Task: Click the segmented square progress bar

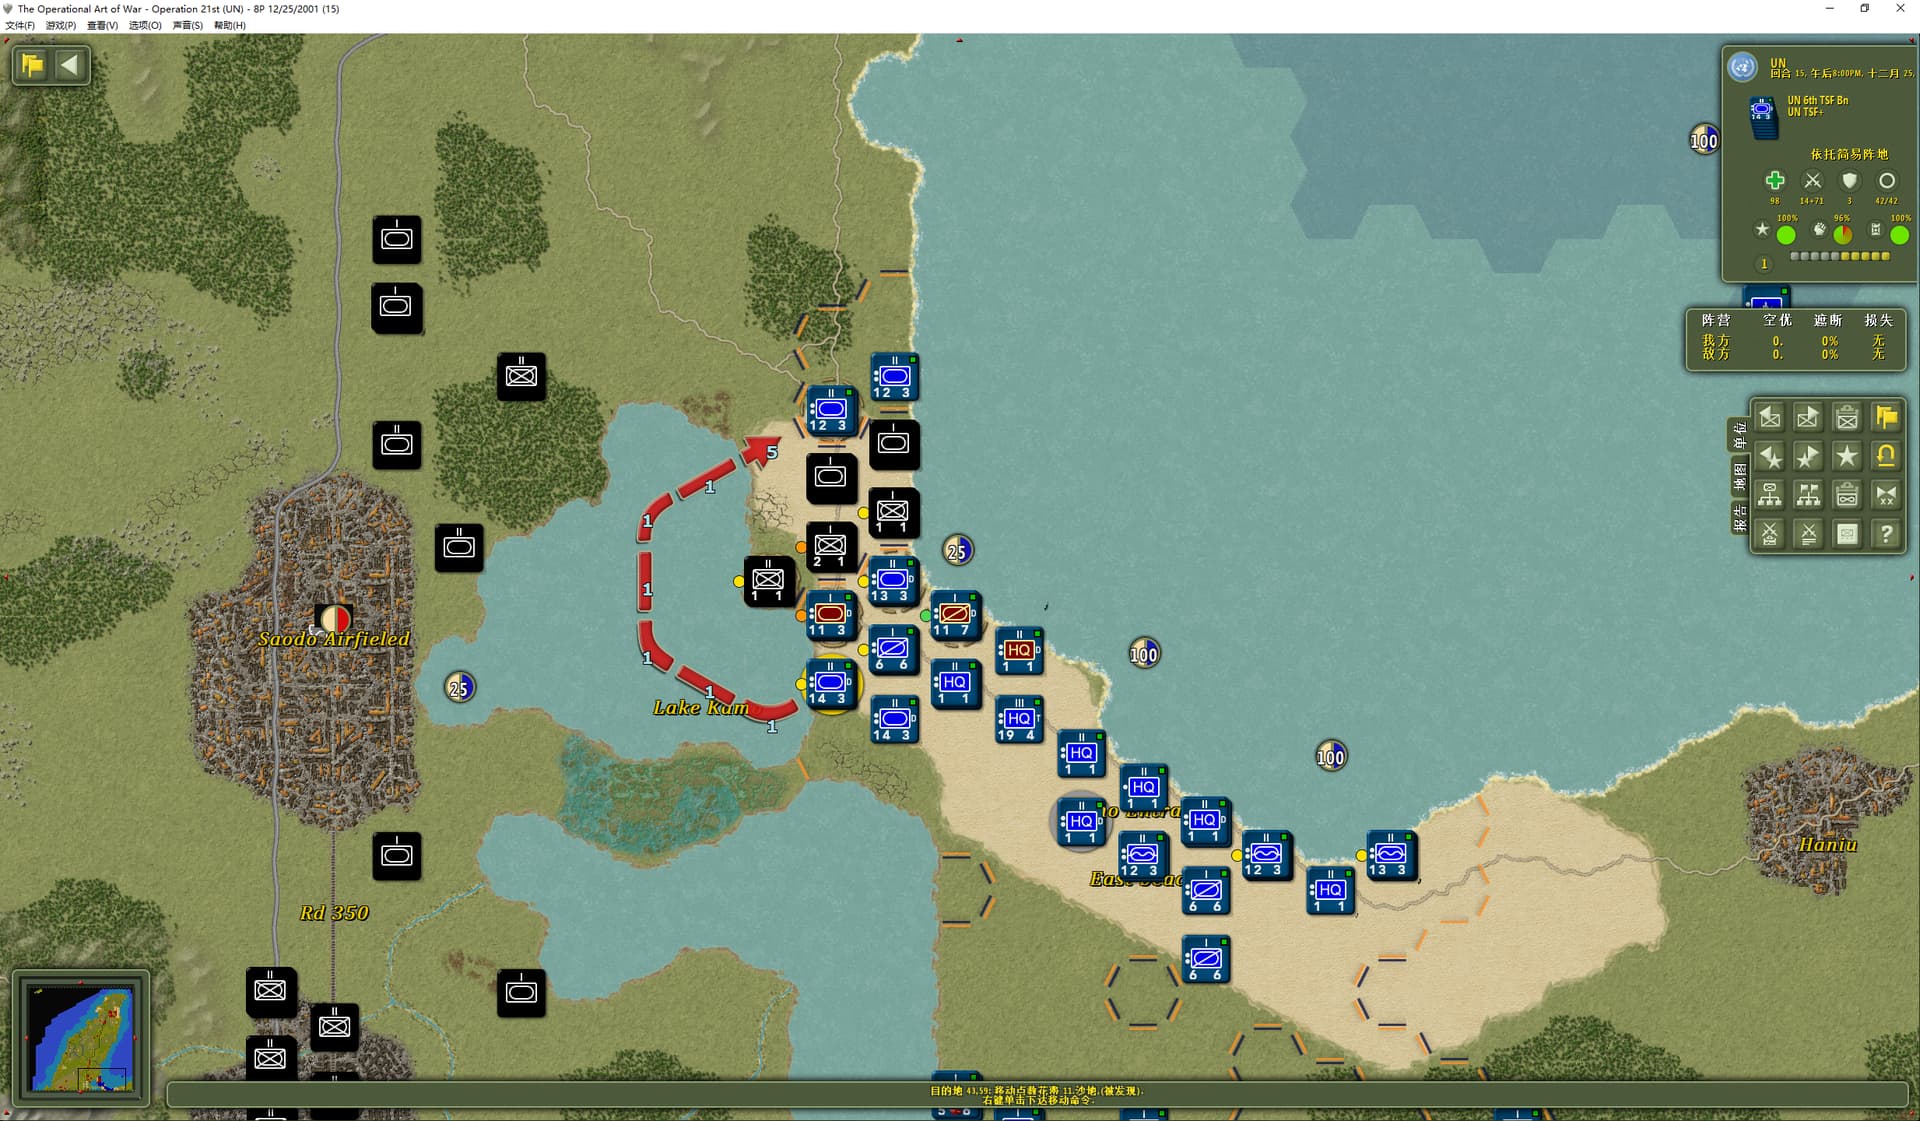Action: (1840, 257)
